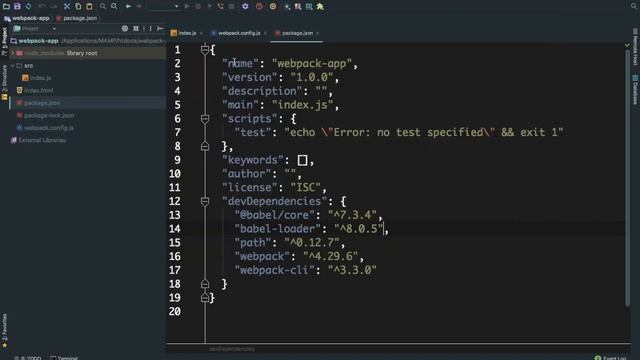Screen dimensions: 640x360
Task: Open the Remote Host tool window tab
Action: tap(635, 47)
